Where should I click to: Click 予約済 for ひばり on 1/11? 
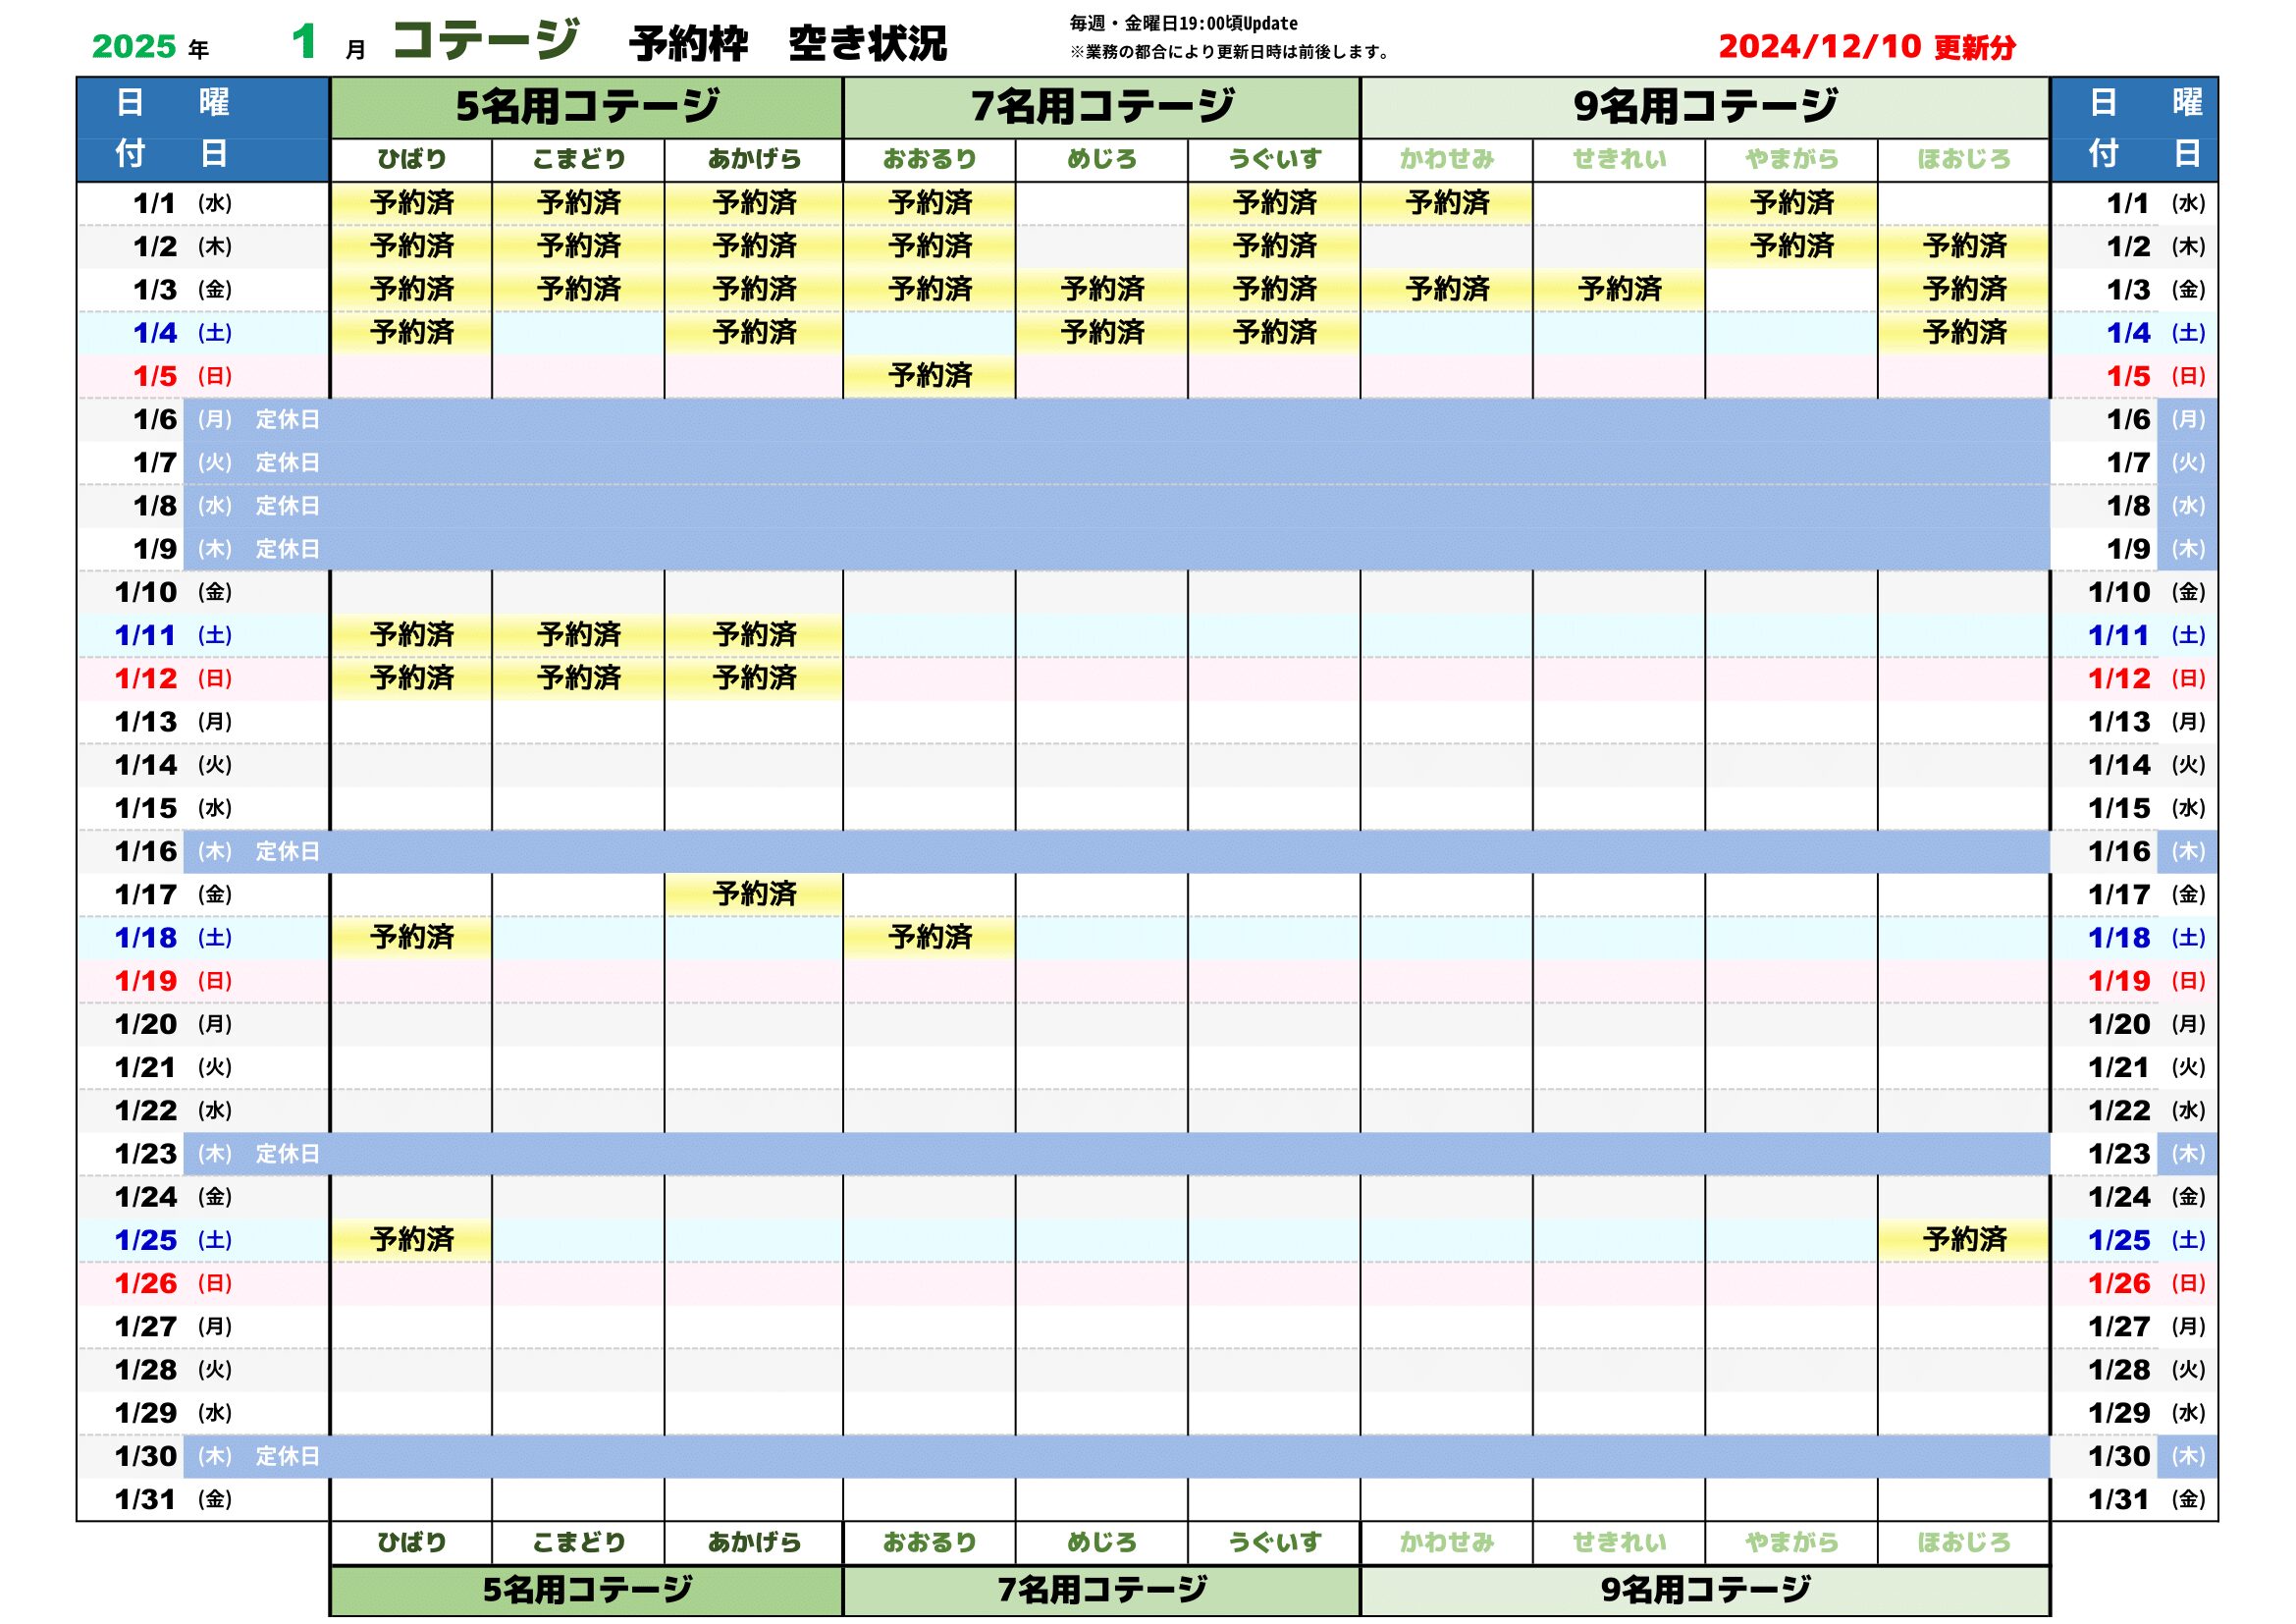(412, 635)
